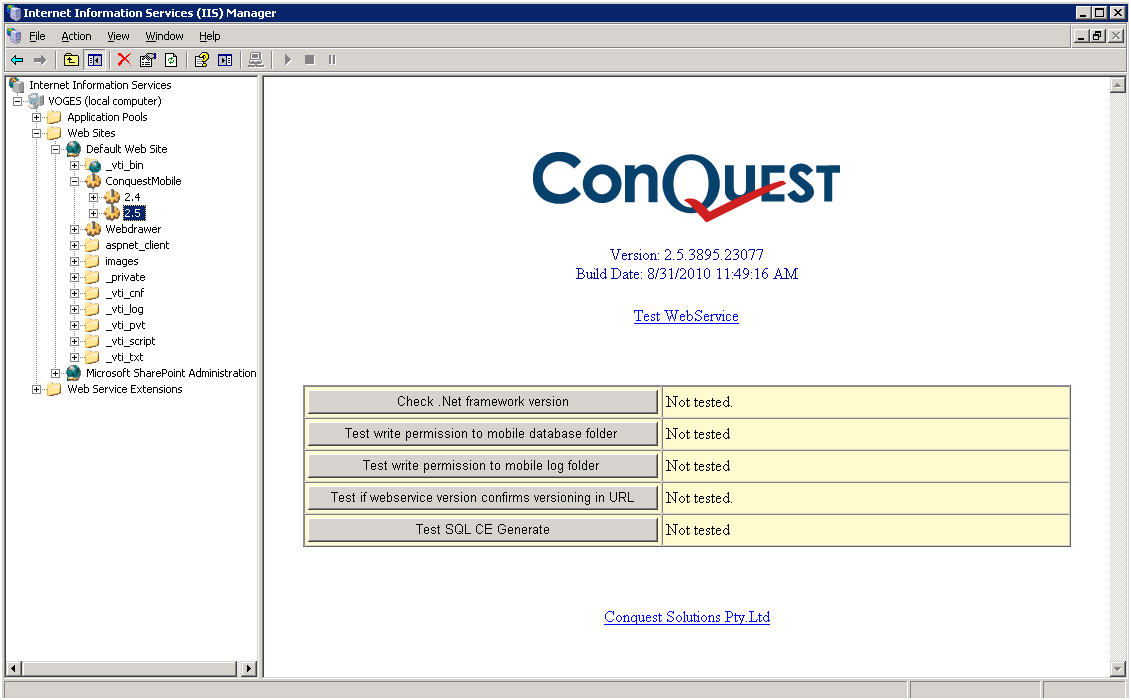The image size is (1131, 700).
Task: Click the Webdrawer gear icon
Action: point(93,229)
